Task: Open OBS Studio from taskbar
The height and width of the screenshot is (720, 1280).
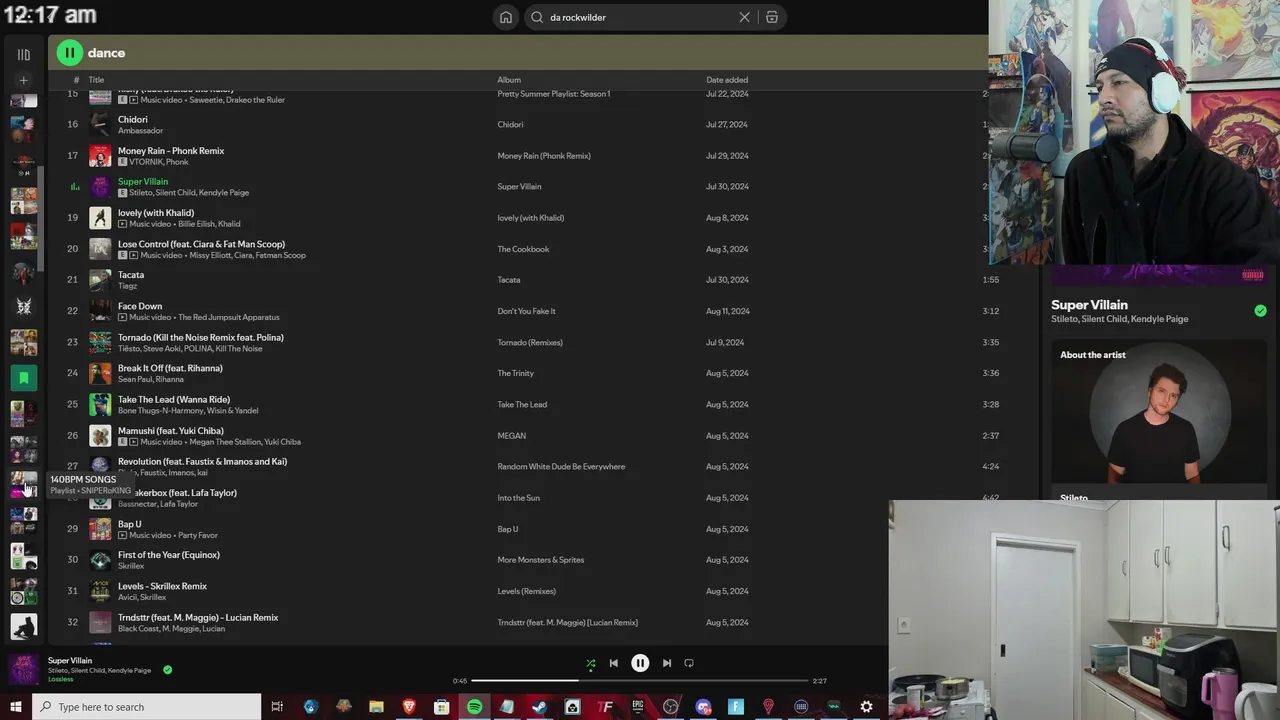Action: point(671,707)
